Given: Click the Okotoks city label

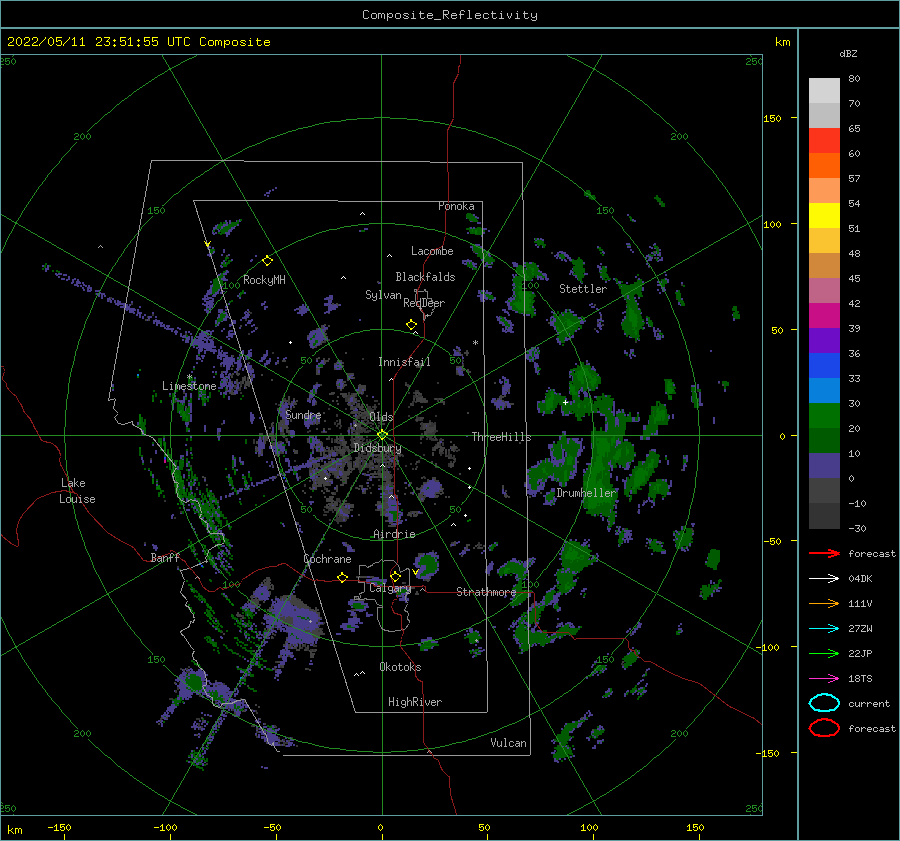Looking at the screenshot, I should coord(400,667).
